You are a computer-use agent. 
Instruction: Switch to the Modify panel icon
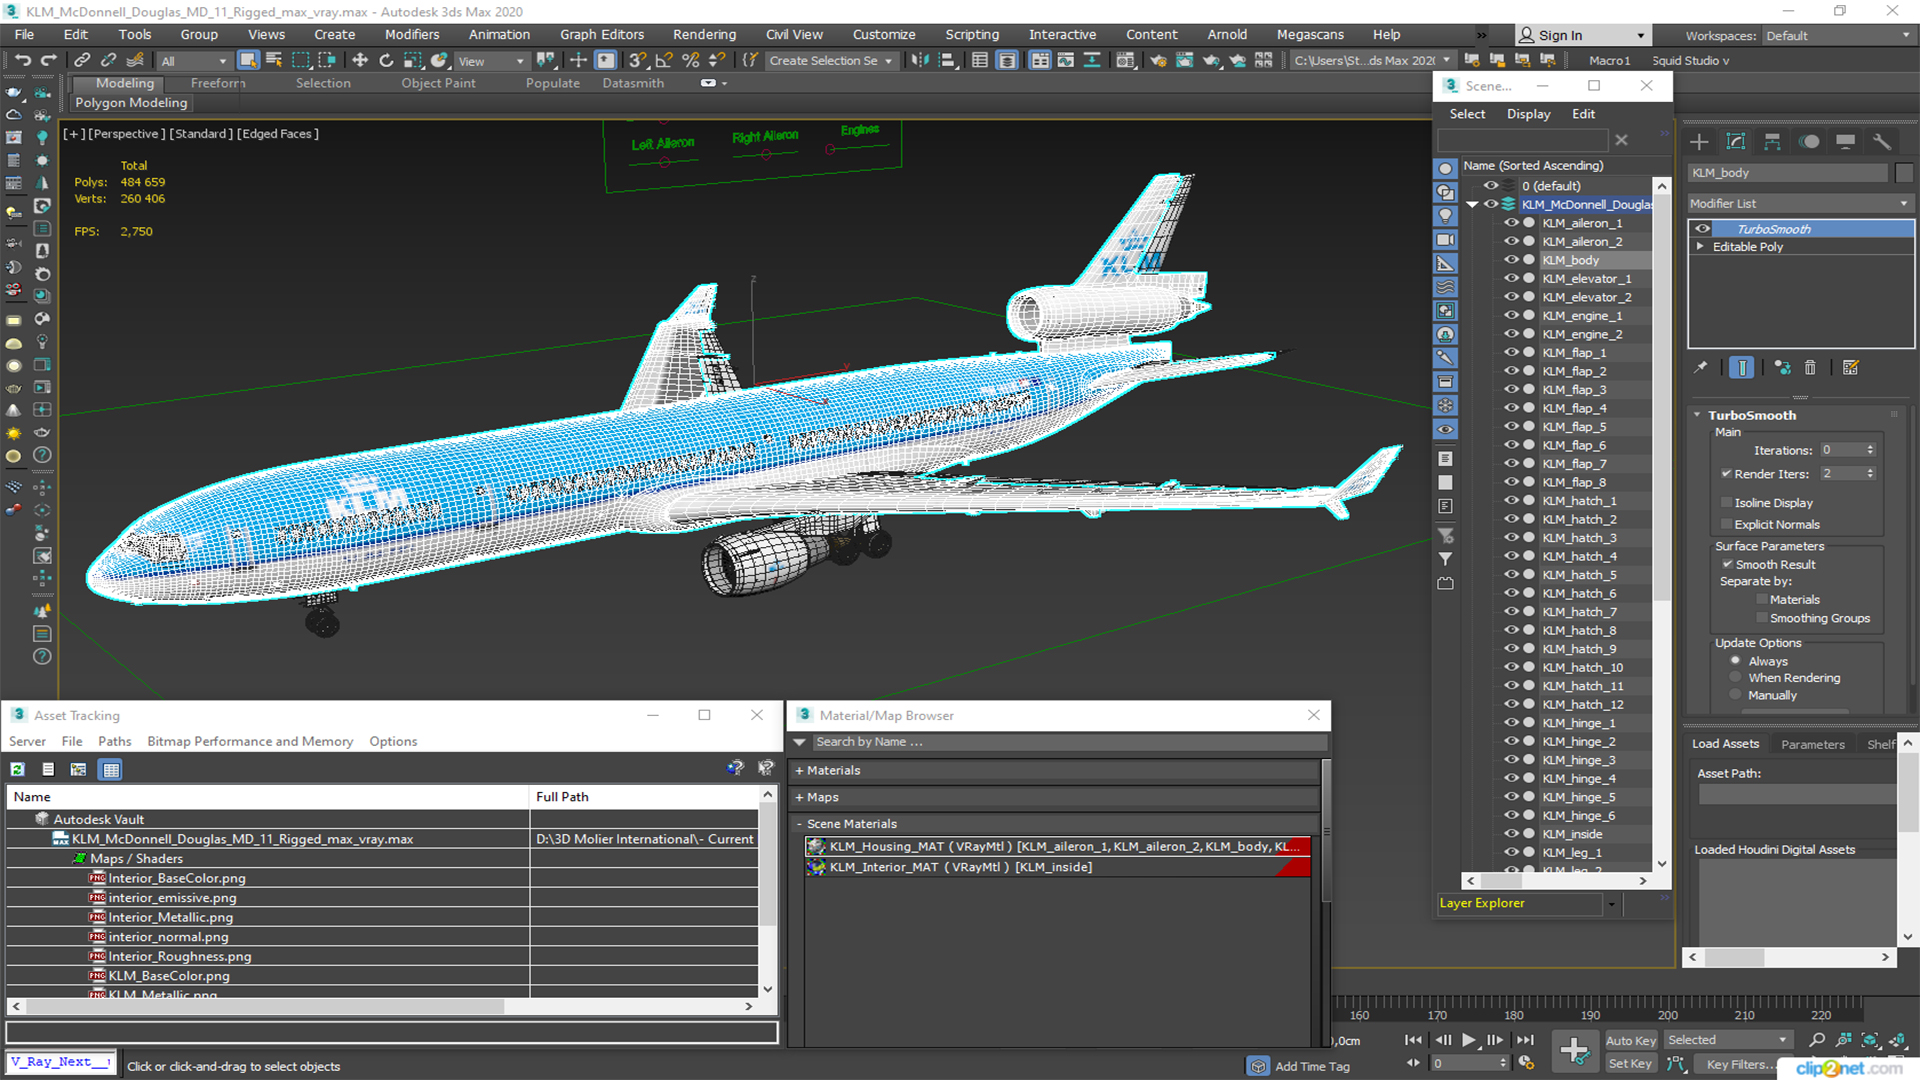(1736, 141)
